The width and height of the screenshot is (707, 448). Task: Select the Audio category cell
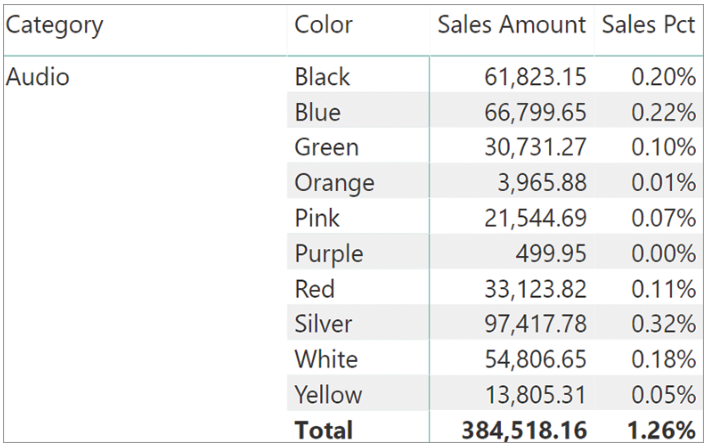38,77
